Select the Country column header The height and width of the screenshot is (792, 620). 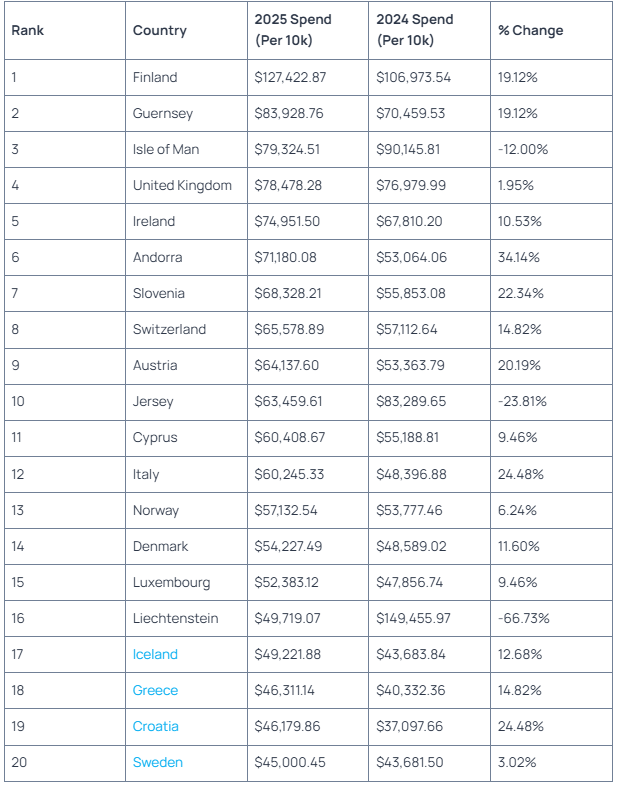[160, 30]
